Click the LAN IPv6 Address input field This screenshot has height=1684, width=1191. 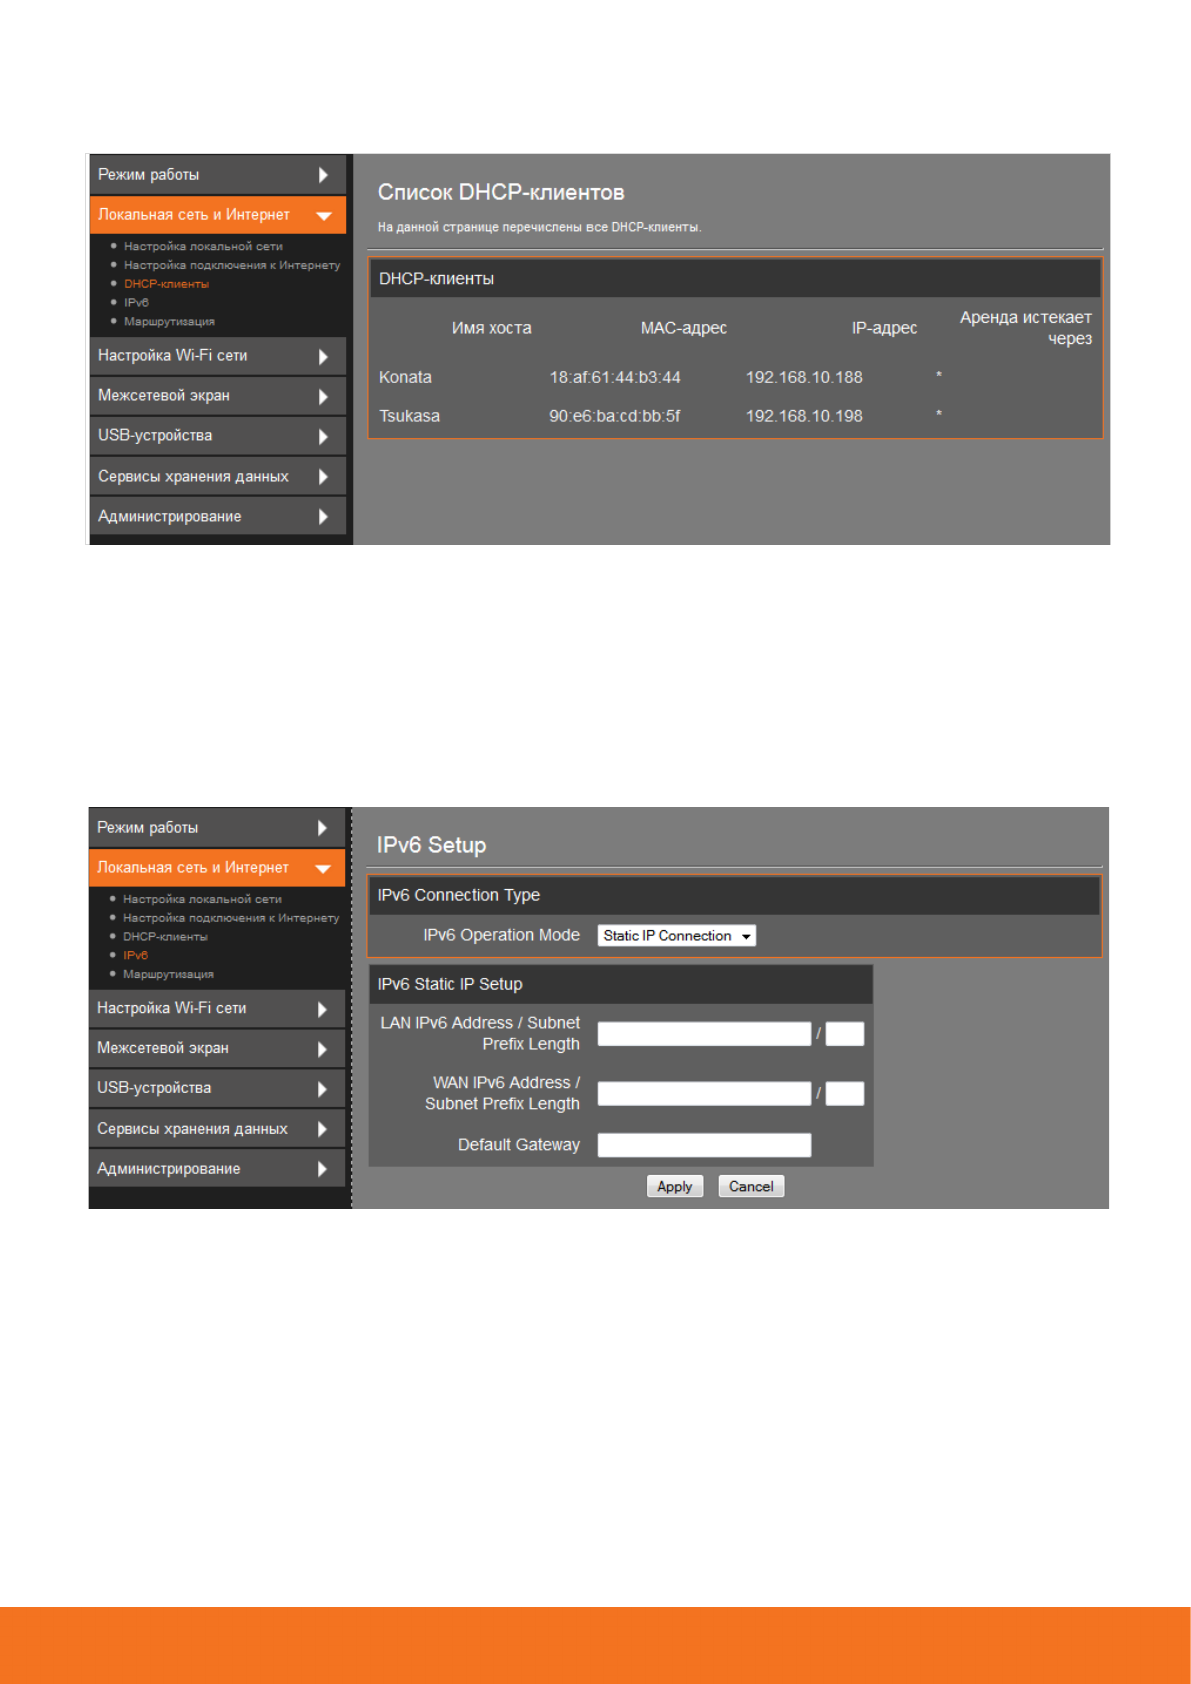703,1034
